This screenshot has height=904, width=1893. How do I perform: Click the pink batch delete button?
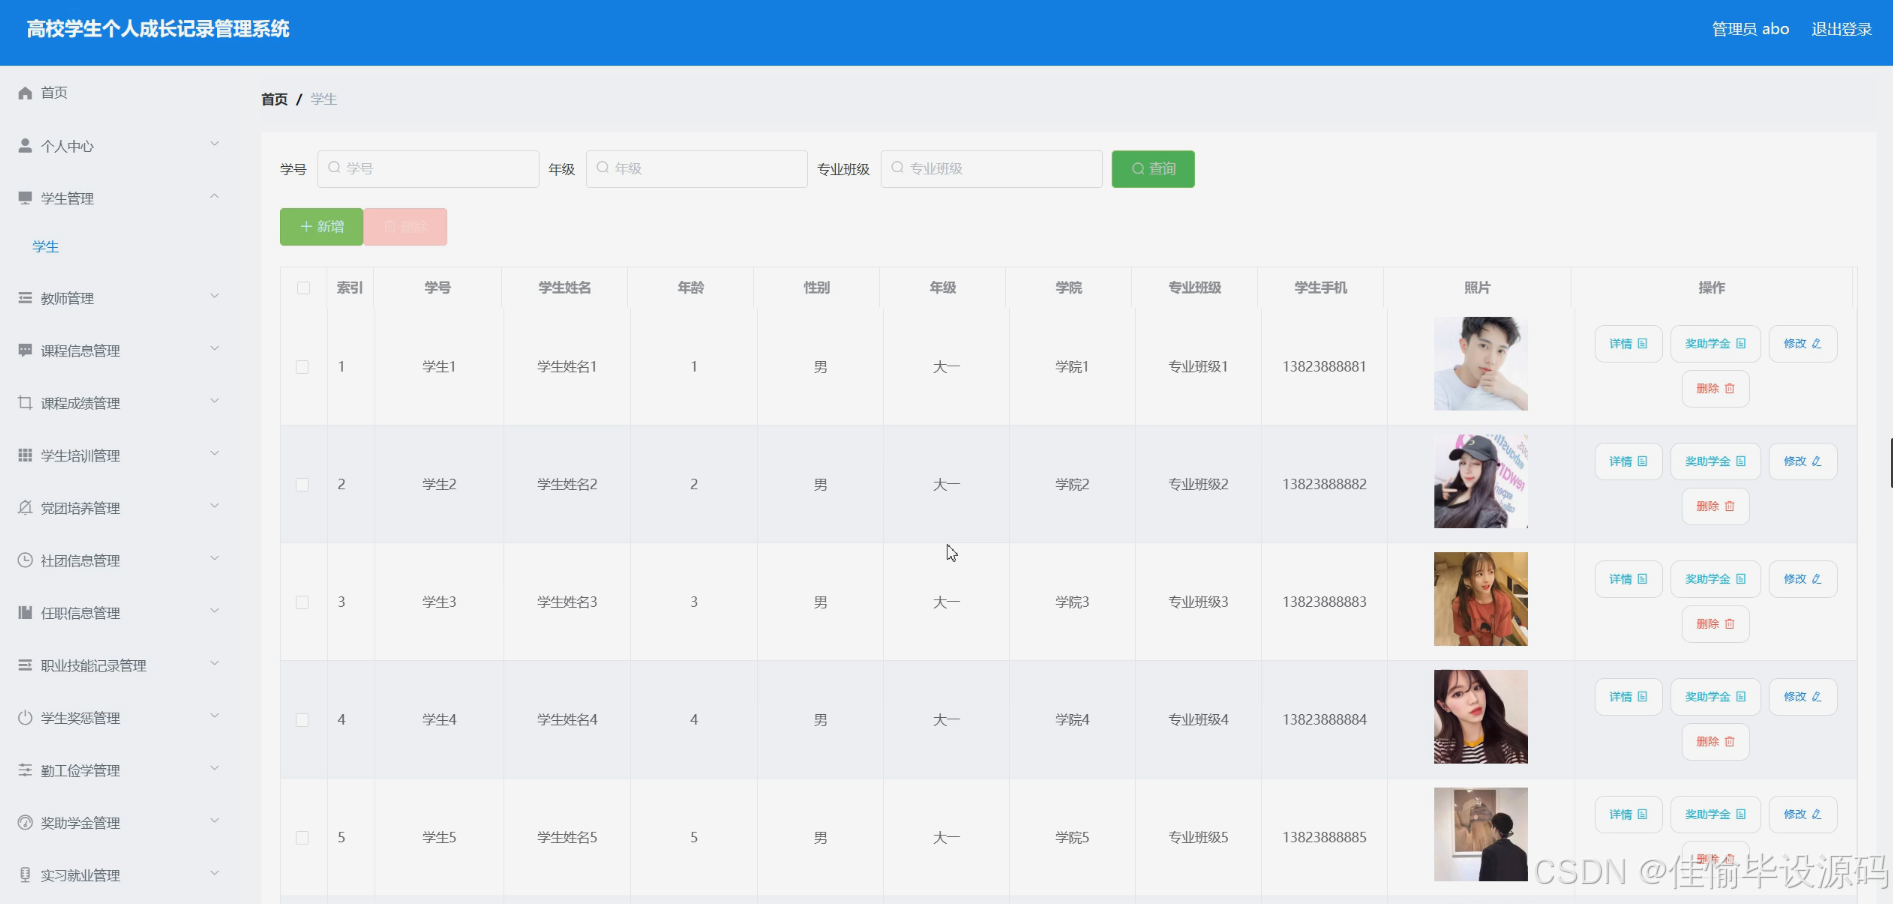coord(405,227)
